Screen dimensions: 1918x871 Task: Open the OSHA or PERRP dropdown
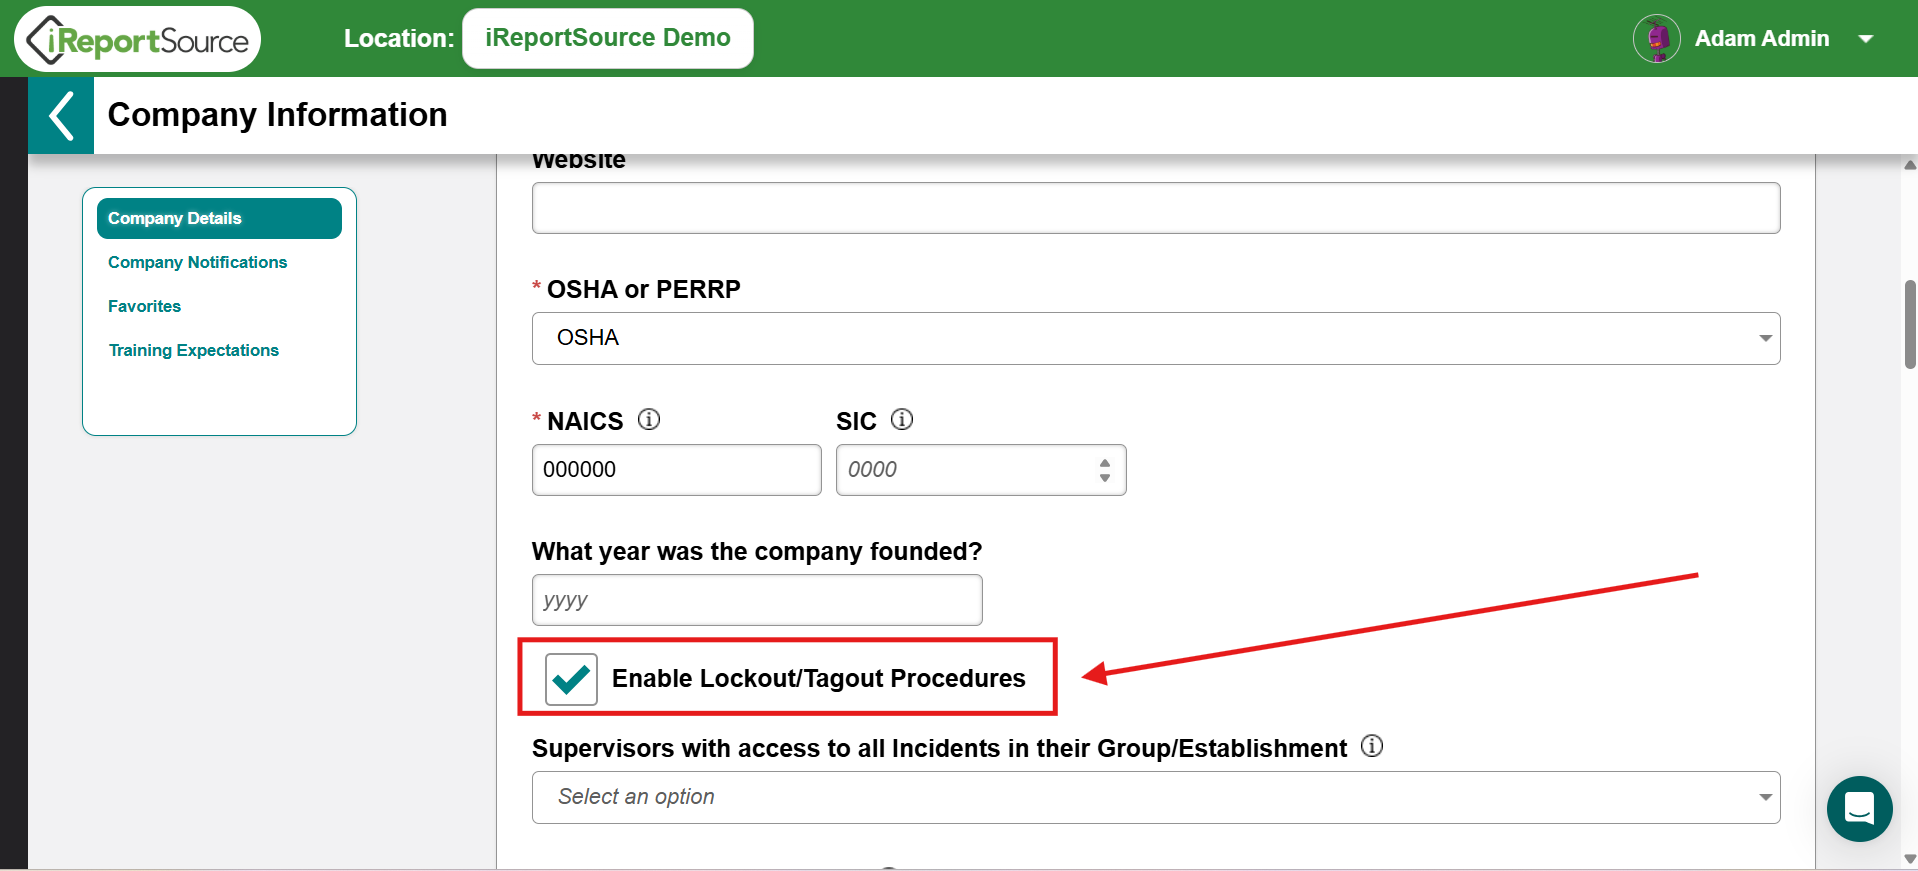point(1156,338)
